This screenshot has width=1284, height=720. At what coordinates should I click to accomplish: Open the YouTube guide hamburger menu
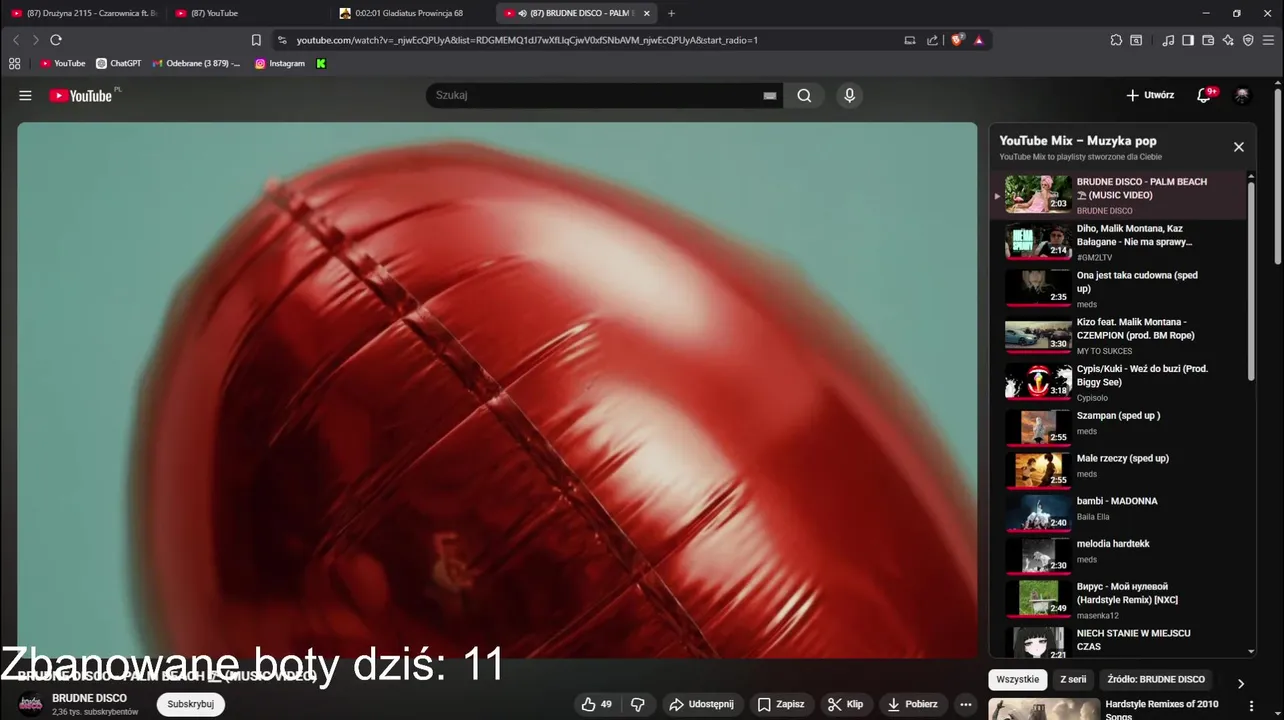[25, 95]
